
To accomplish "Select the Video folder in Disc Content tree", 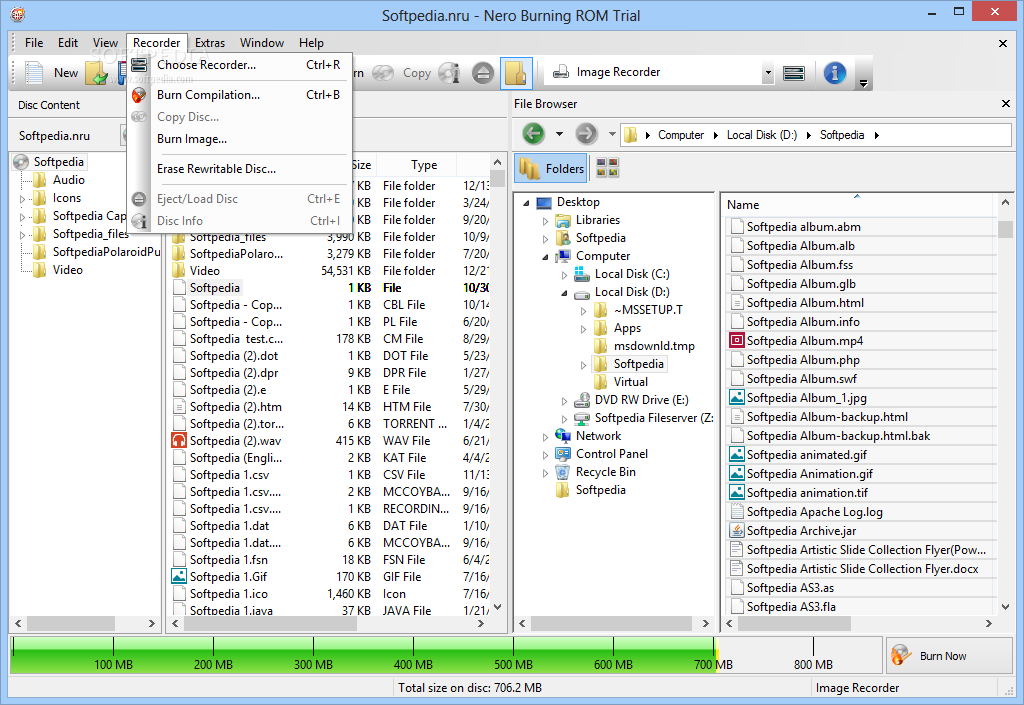I will pos(67,270).
